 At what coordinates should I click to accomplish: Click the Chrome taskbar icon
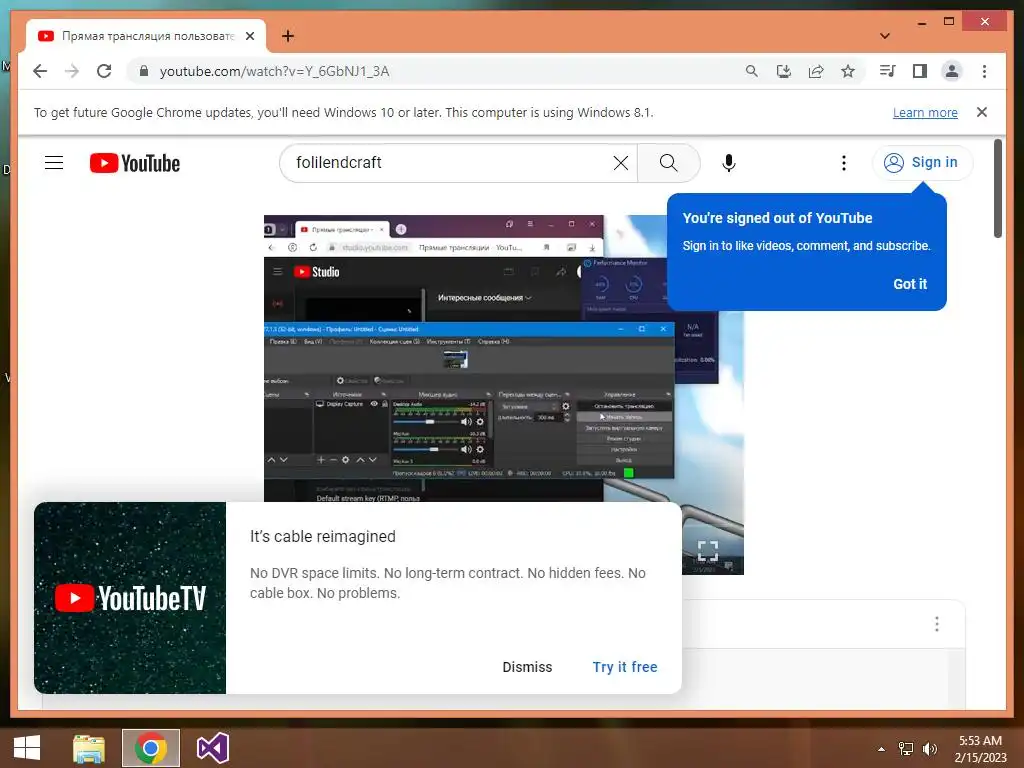(x=151, y=748)
